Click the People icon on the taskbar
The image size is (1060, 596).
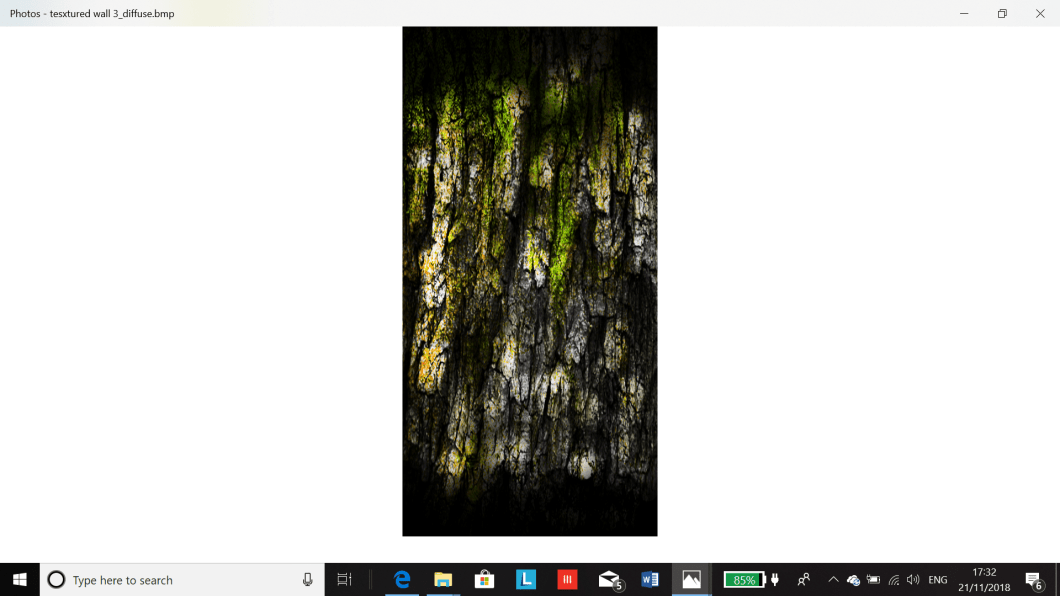804,579
